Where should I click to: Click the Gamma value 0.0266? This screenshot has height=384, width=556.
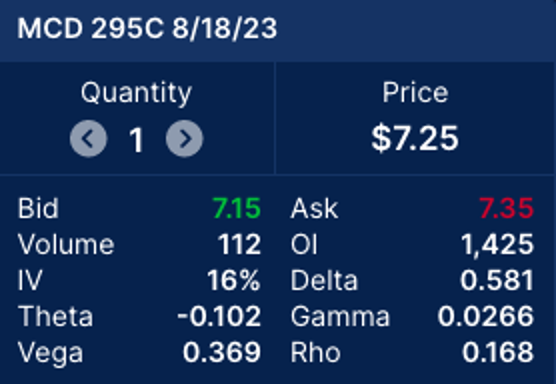(485, 316)
